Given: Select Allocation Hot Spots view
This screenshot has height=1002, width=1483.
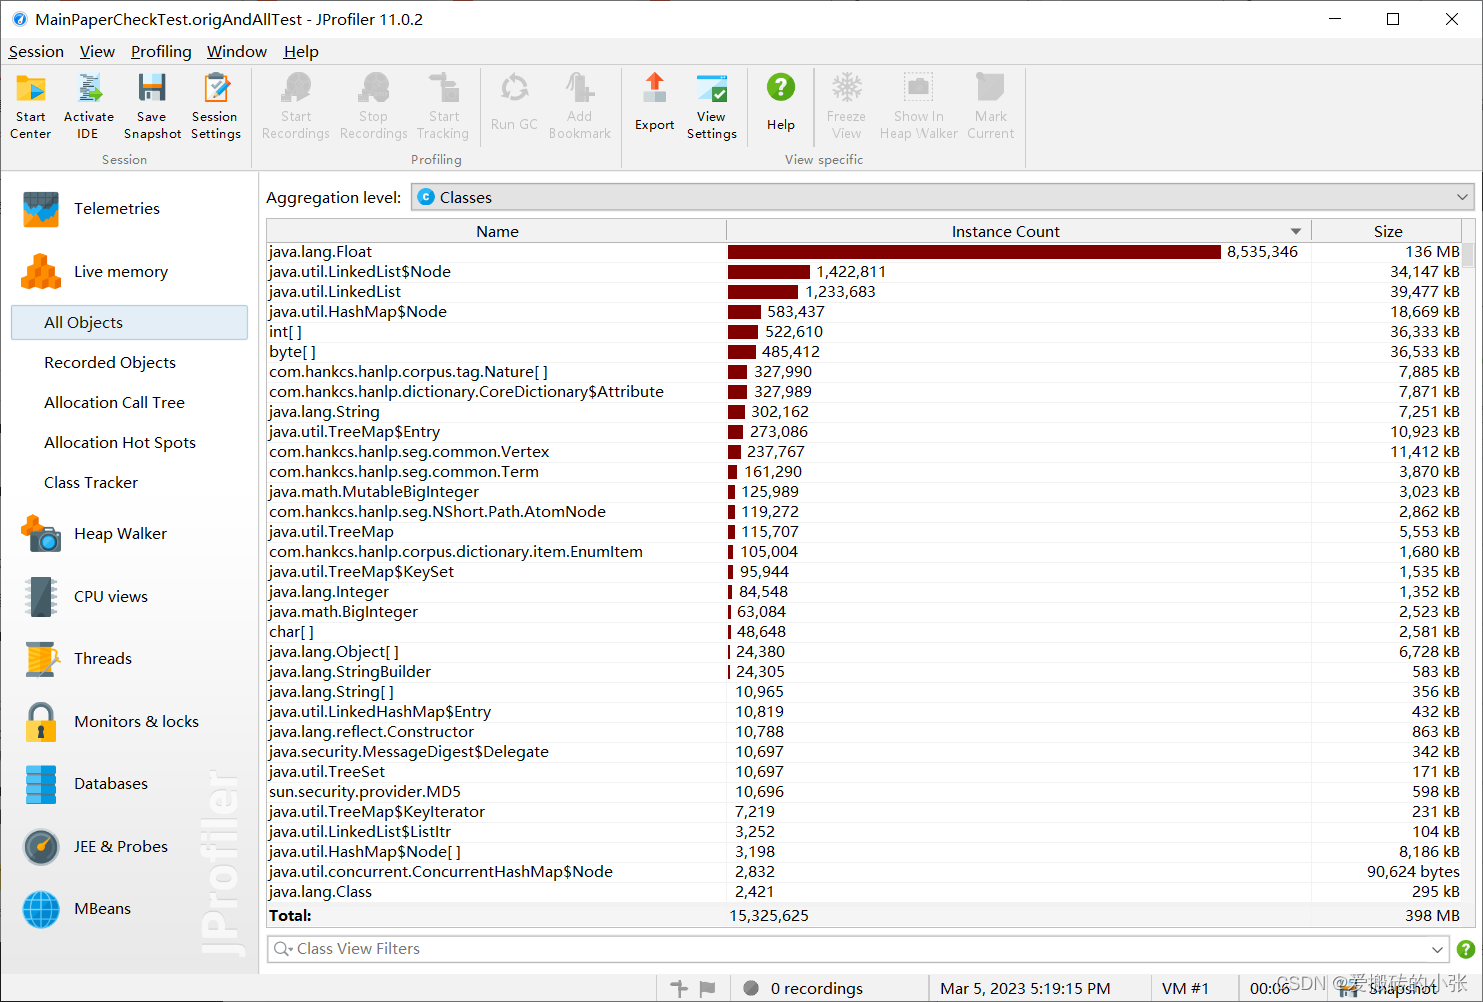Looking at the screenshot, I should 120,443.
